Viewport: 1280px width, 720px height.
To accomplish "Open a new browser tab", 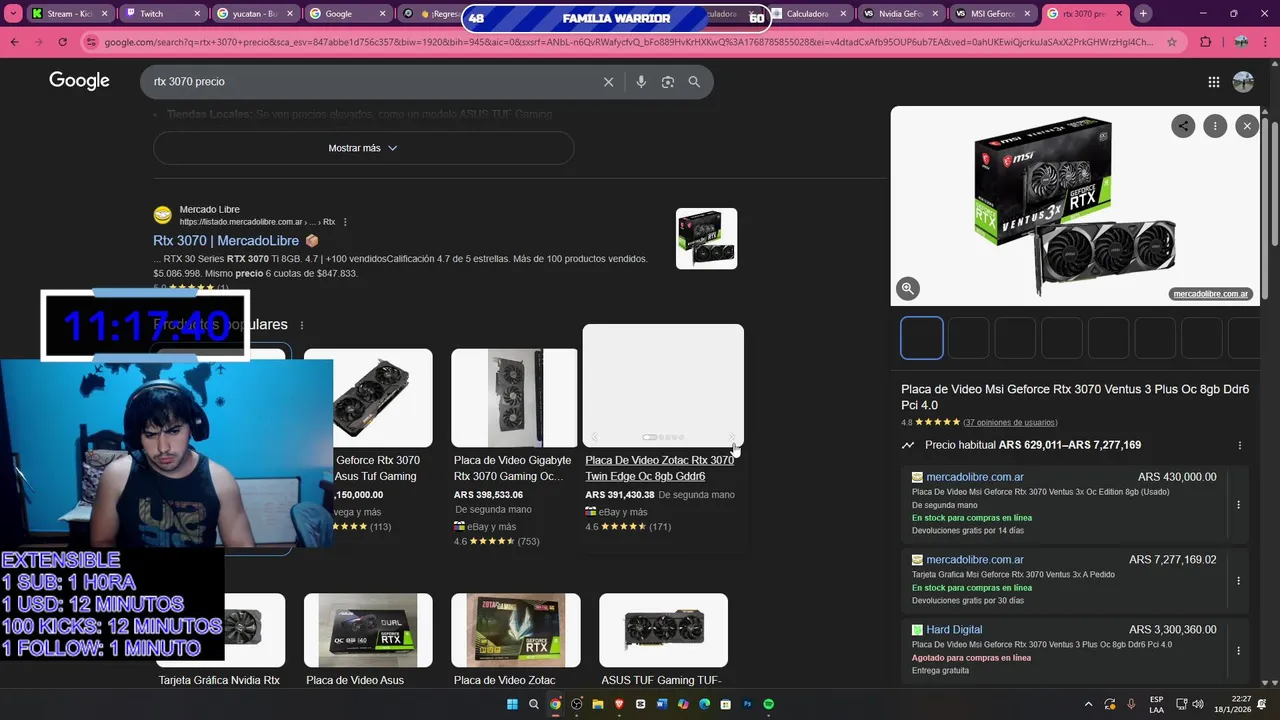I will pos(1143,14).
